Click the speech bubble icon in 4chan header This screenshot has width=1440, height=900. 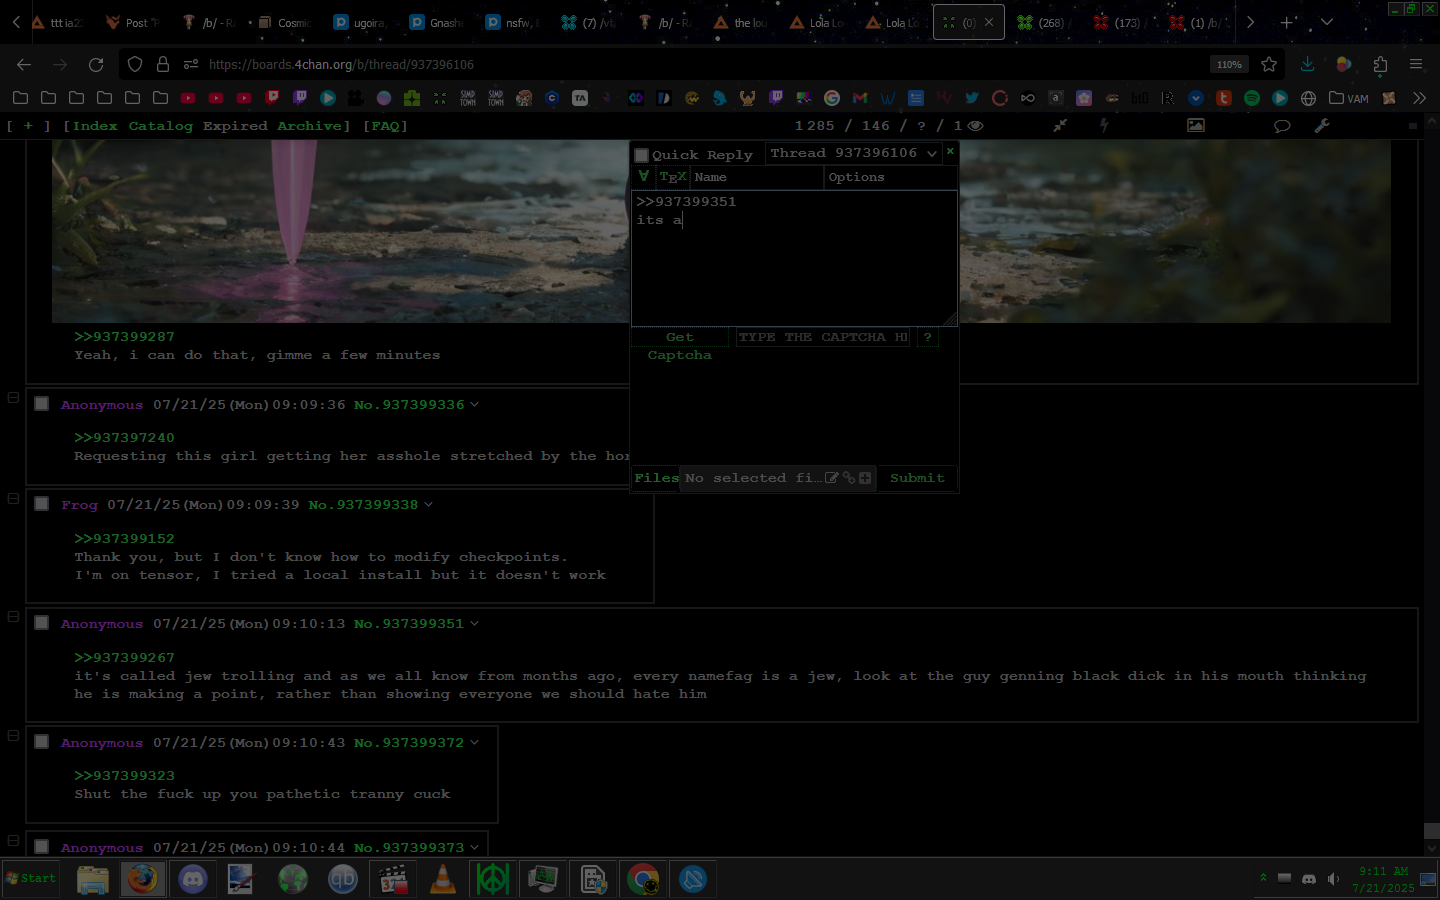tap(1282, 126)
